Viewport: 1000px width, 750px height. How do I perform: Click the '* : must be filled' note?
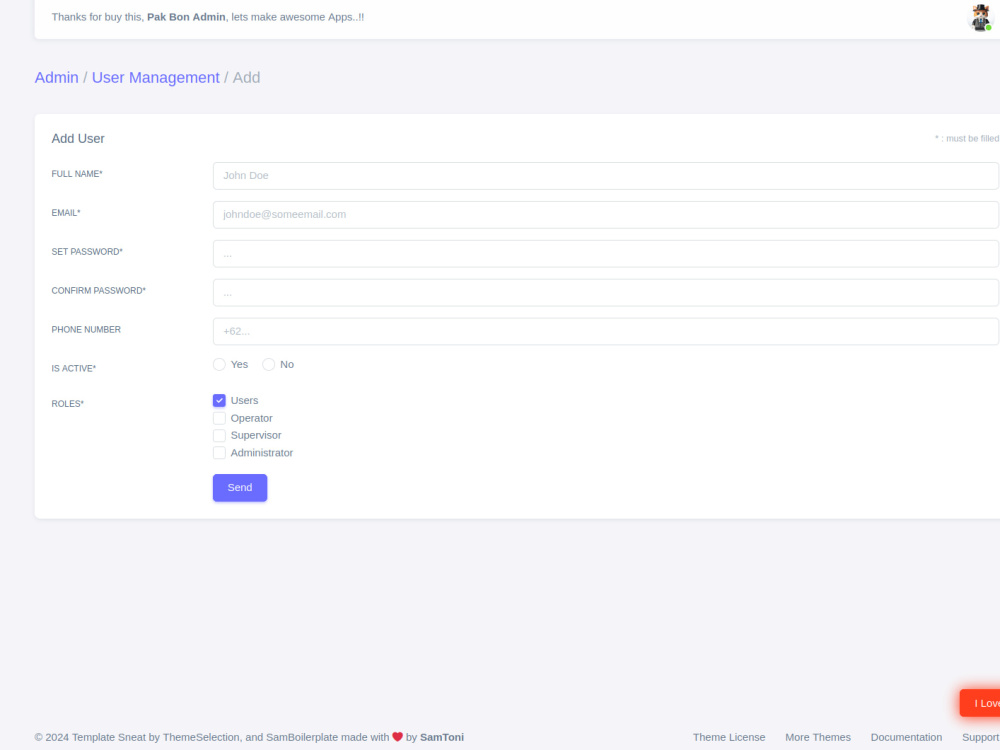[x=967, y=138]
